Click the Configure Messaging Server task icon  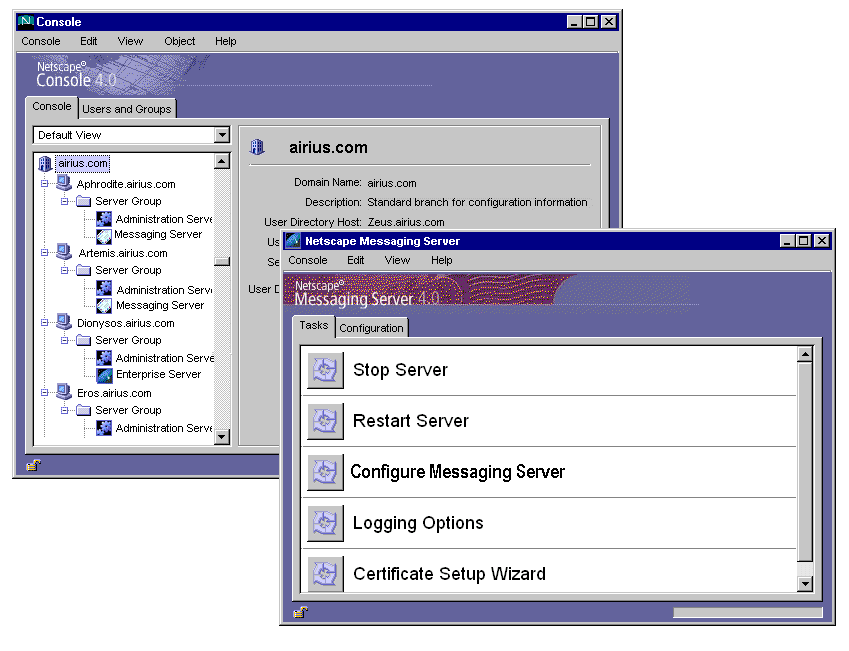[325, 472]
